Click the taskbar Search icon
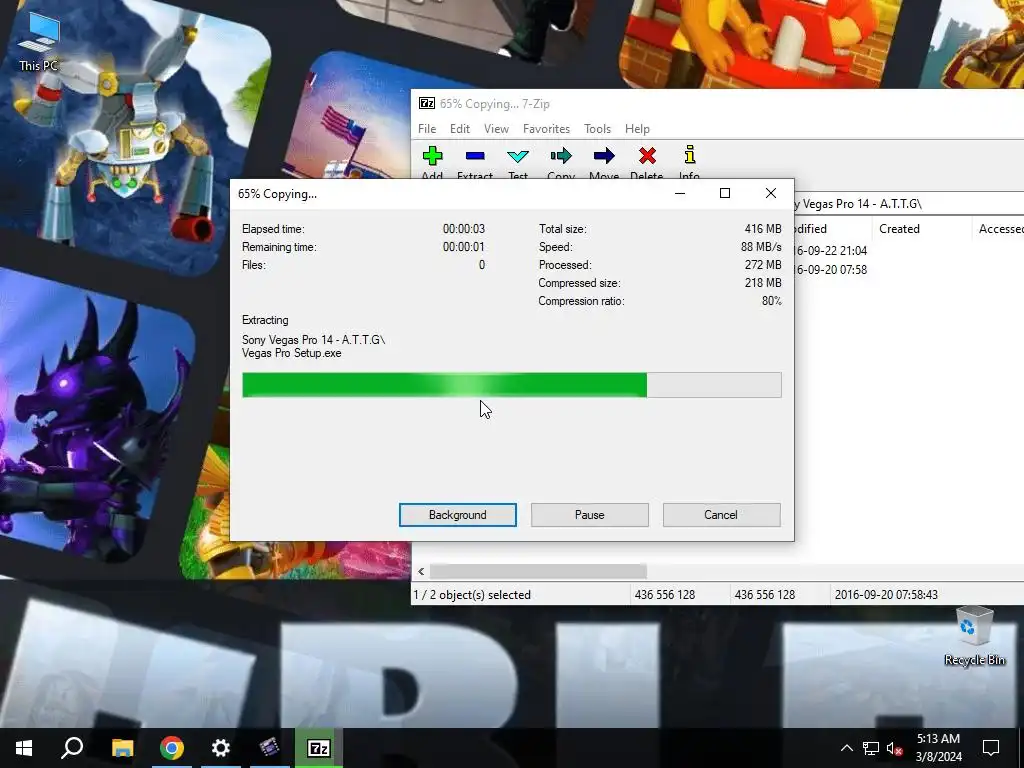The image size is (1024, 768). coord(72,748)
